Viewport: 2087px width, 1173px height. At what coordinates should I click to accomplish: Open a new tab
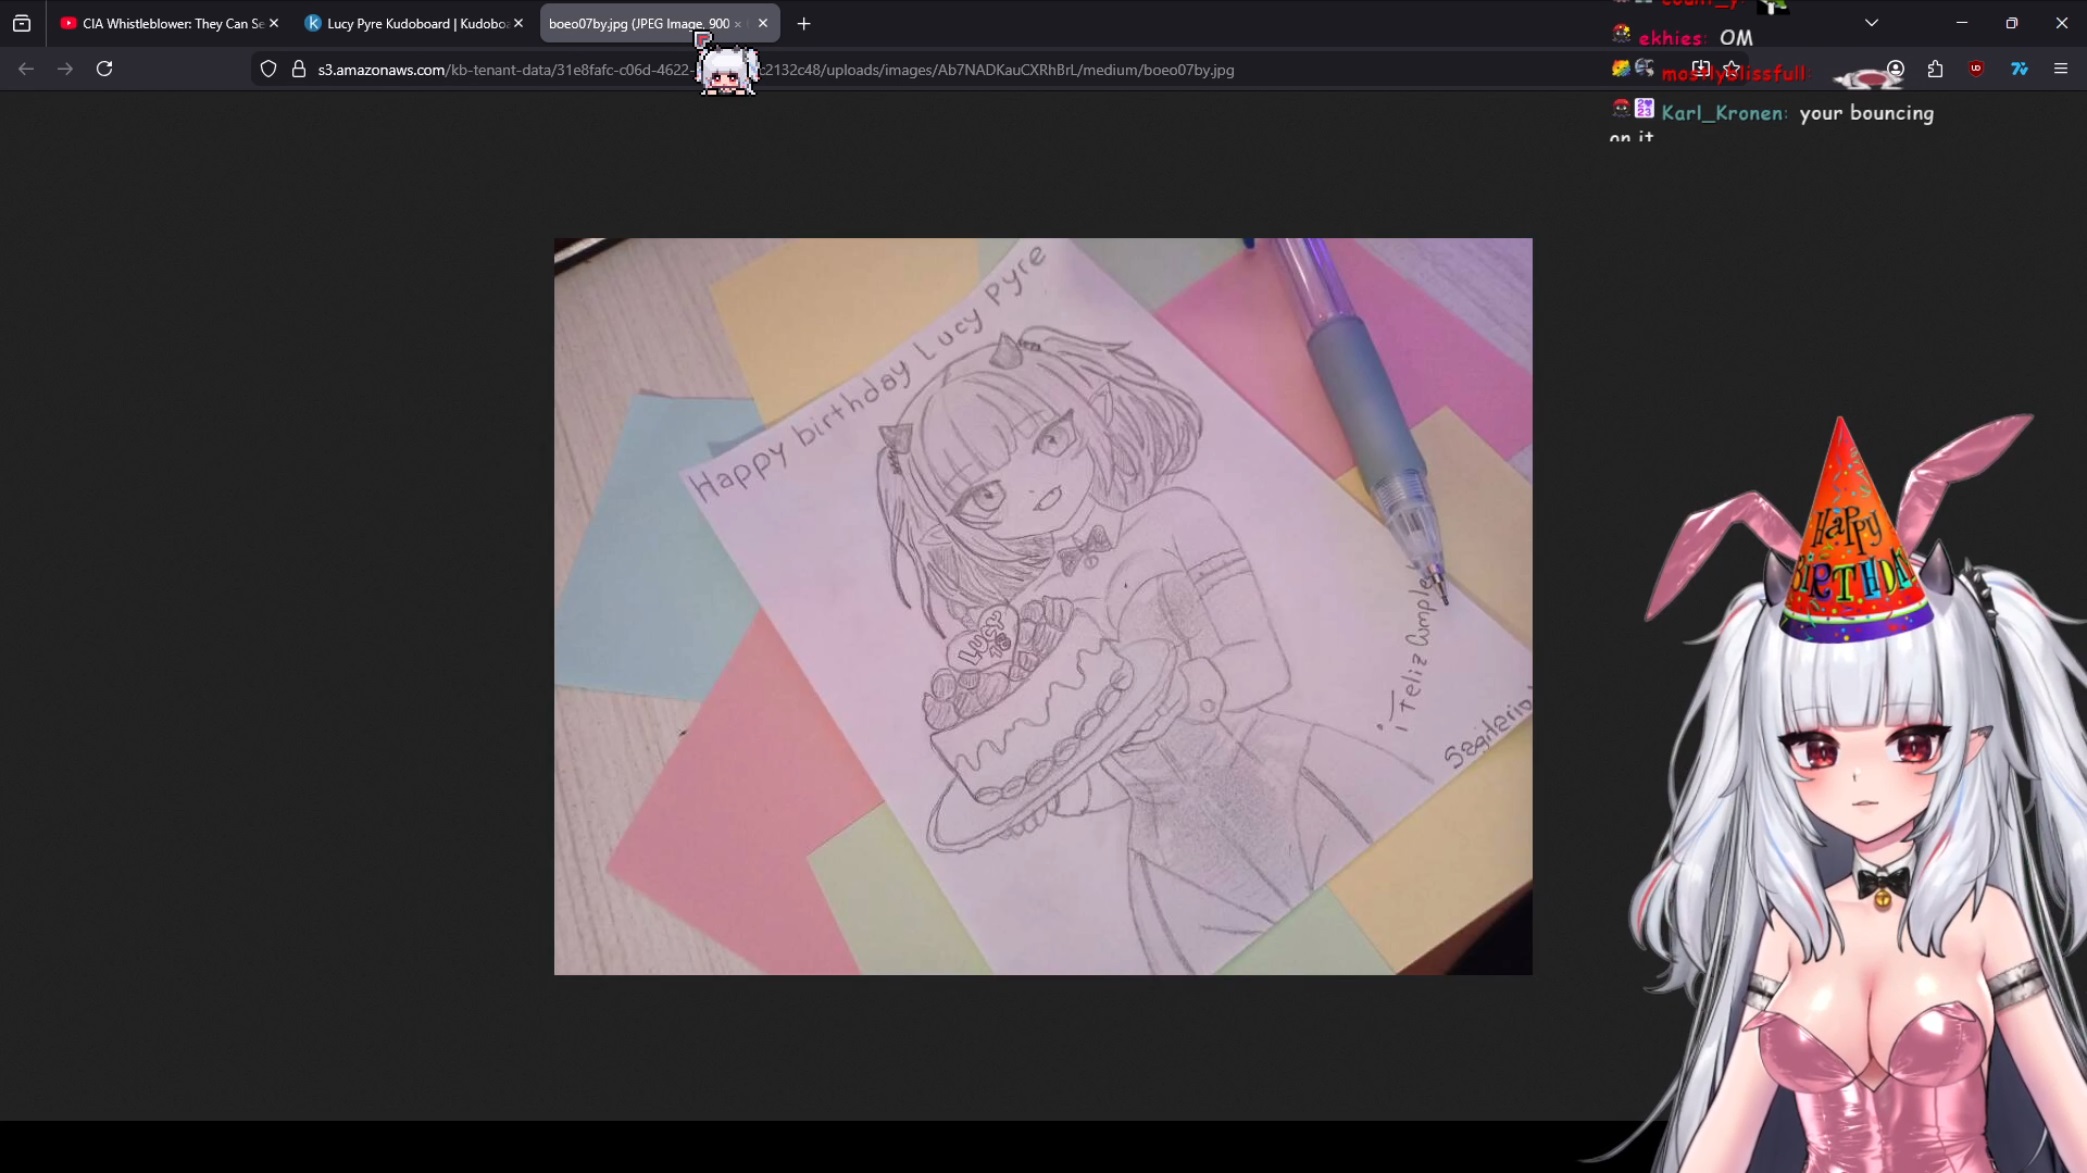tap(804, 23)
